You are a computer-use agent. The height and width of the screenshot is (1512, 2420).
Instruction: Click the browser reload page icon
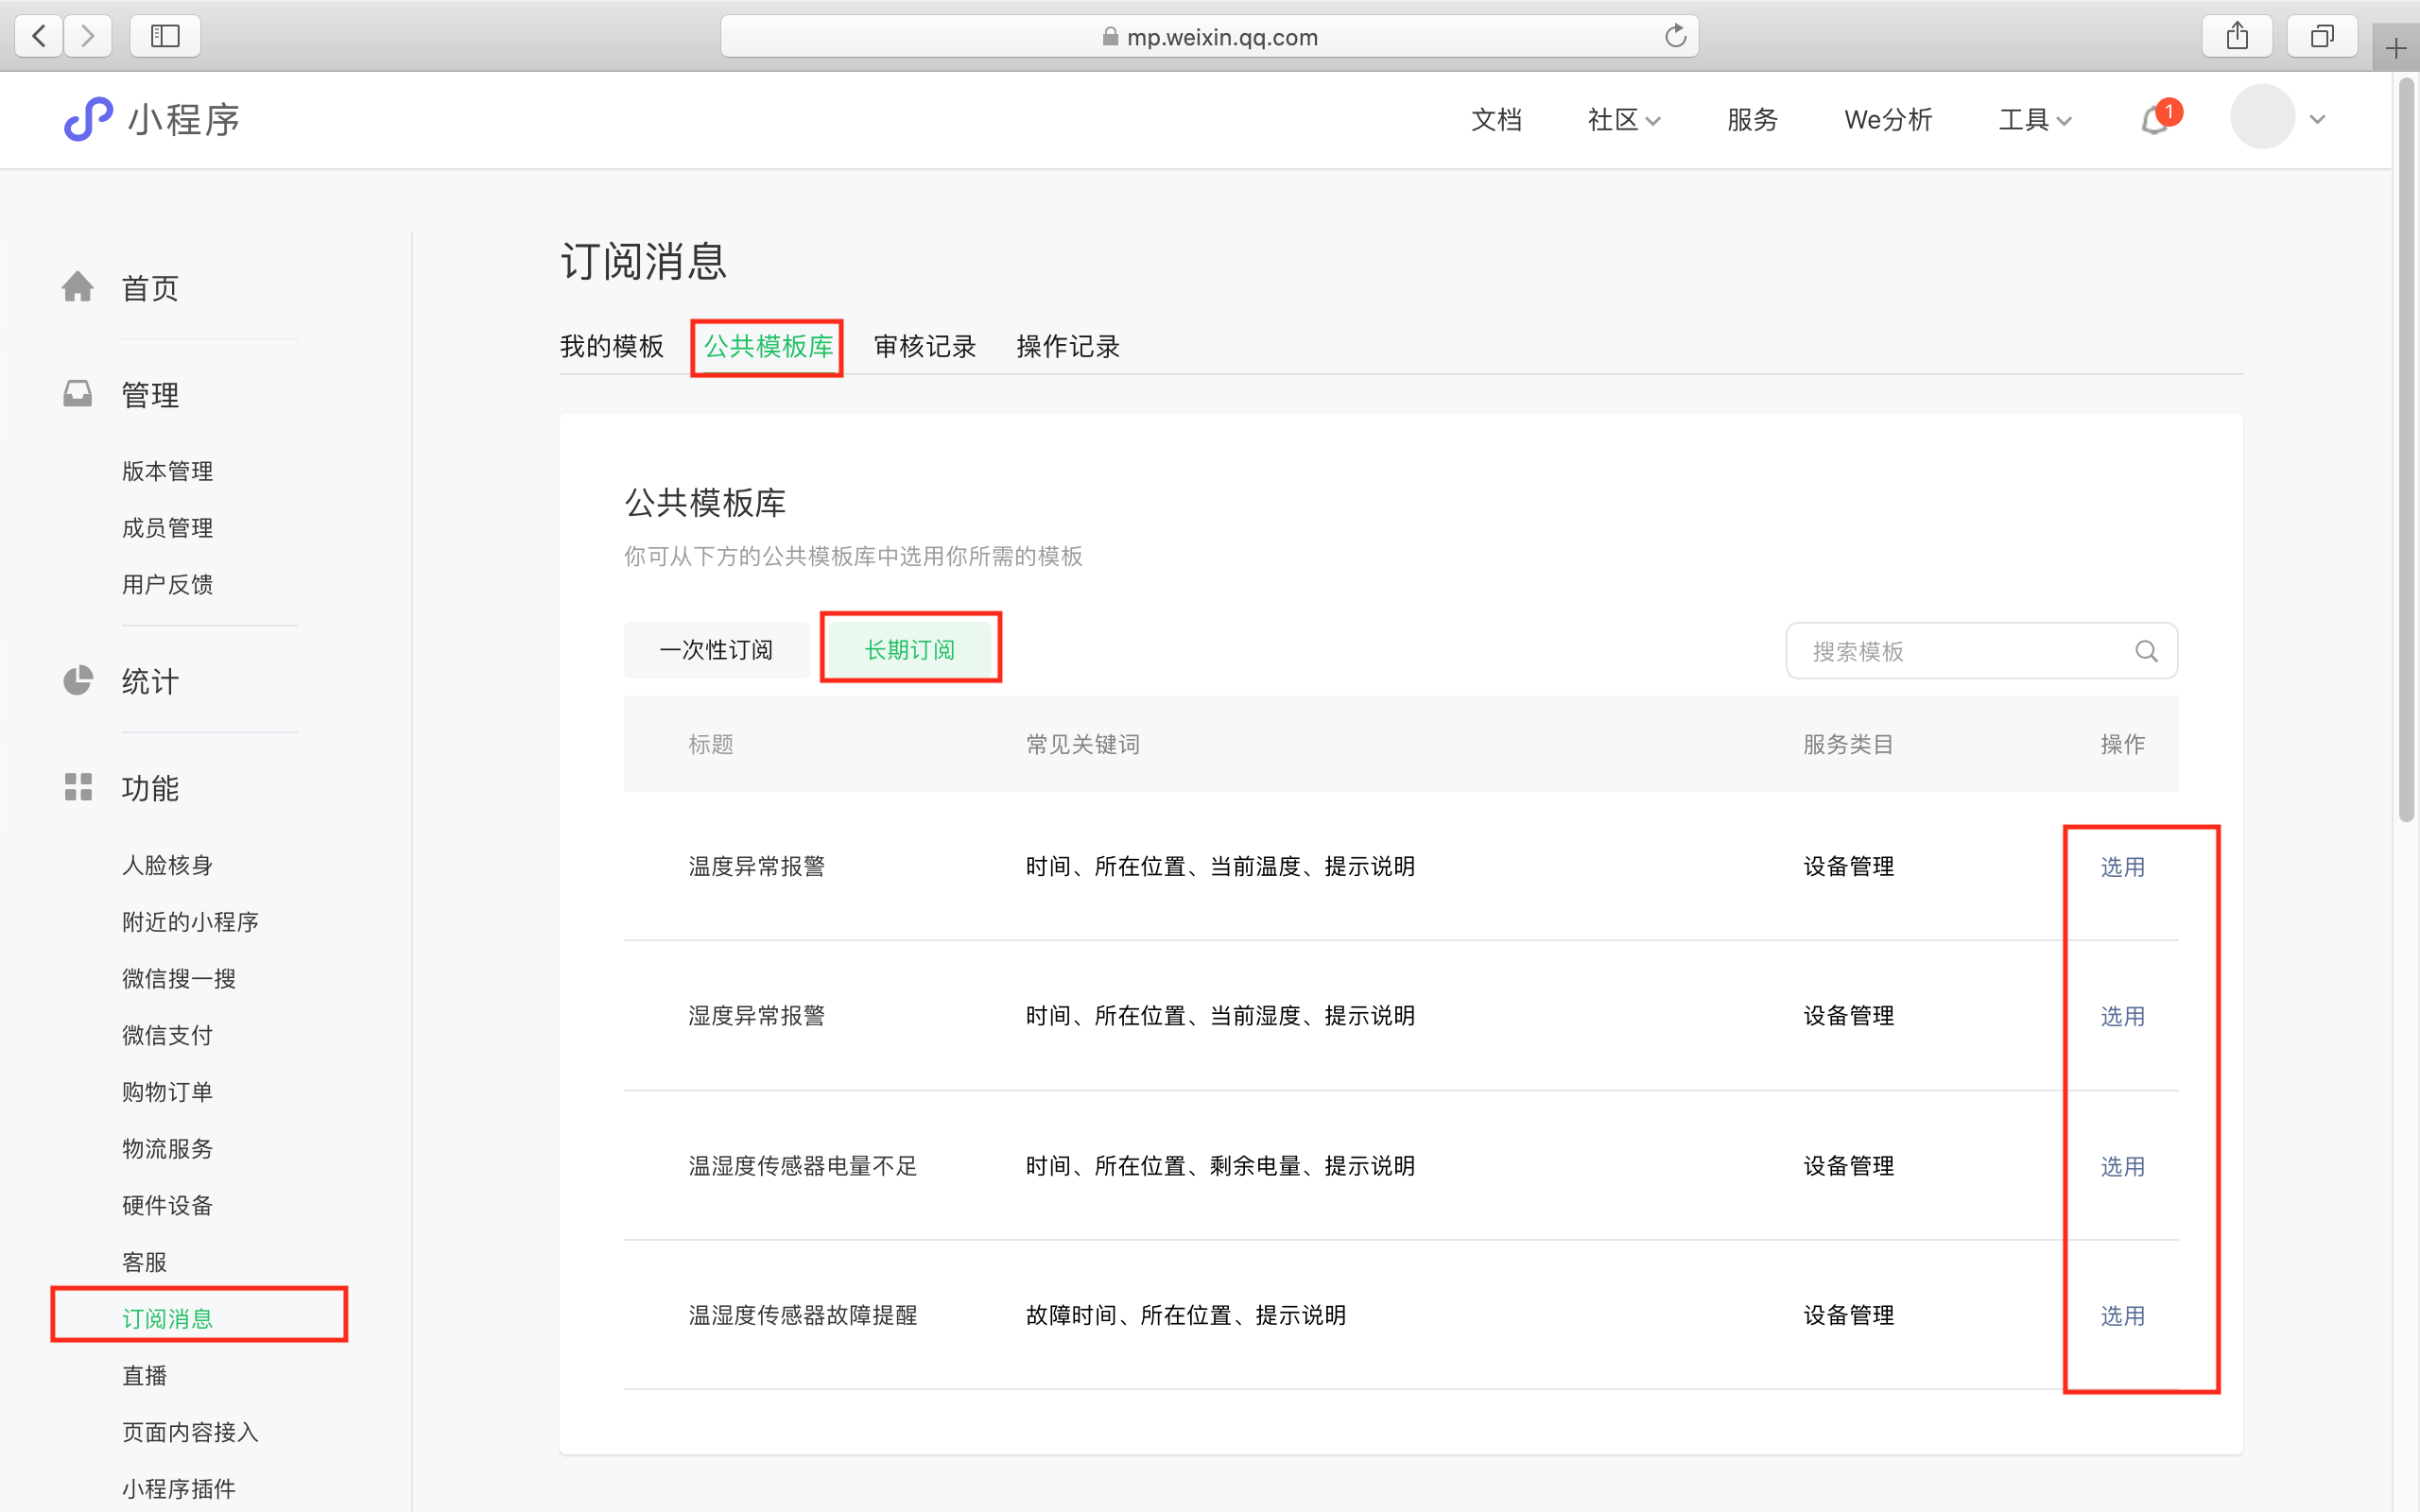click(x=1675, y=37)
